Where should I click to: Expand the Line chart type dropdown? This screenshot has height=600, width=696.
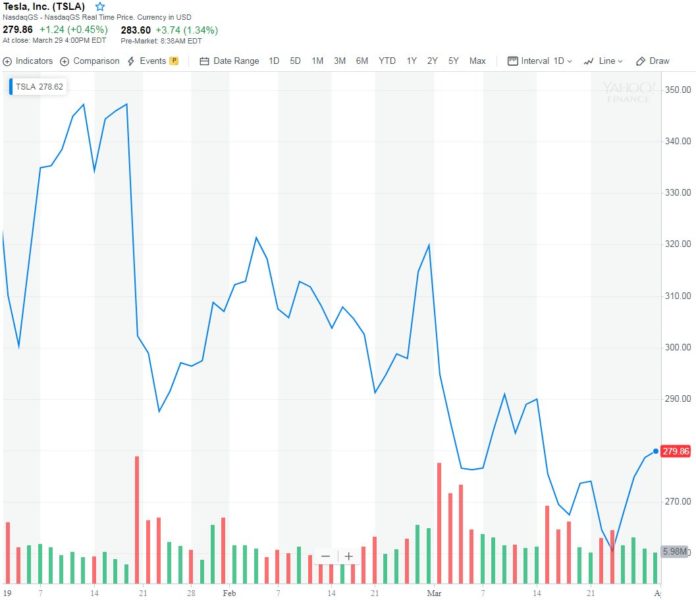[x=605, y=61]
